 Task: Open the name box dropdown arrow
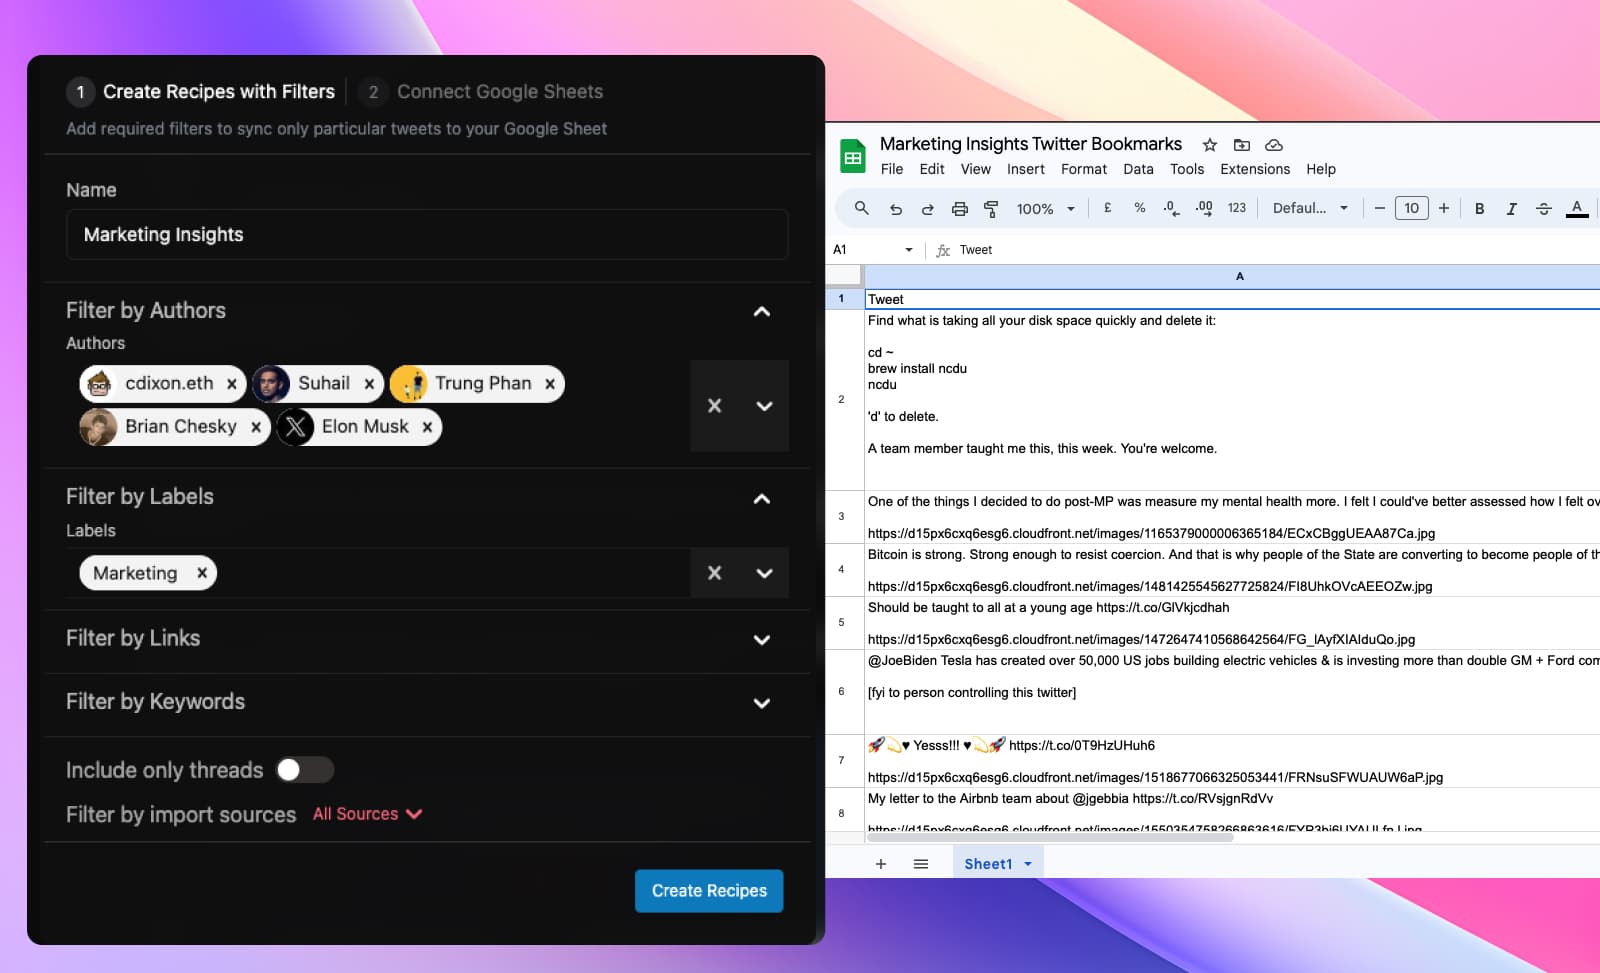pos(909,250)
